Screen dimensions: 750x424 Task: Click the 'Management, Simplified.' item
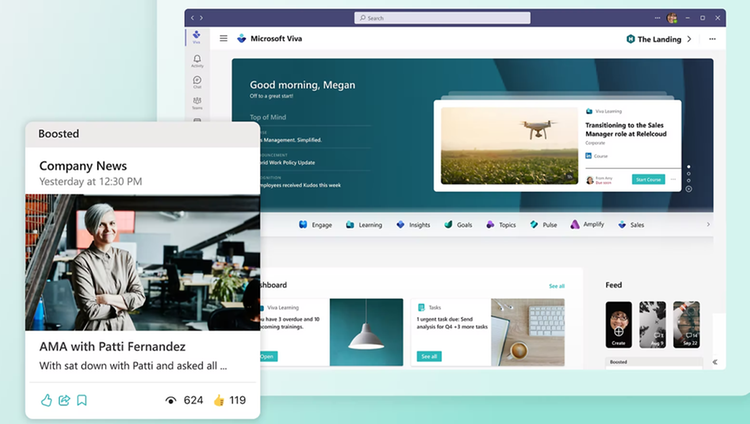point(291,140)
